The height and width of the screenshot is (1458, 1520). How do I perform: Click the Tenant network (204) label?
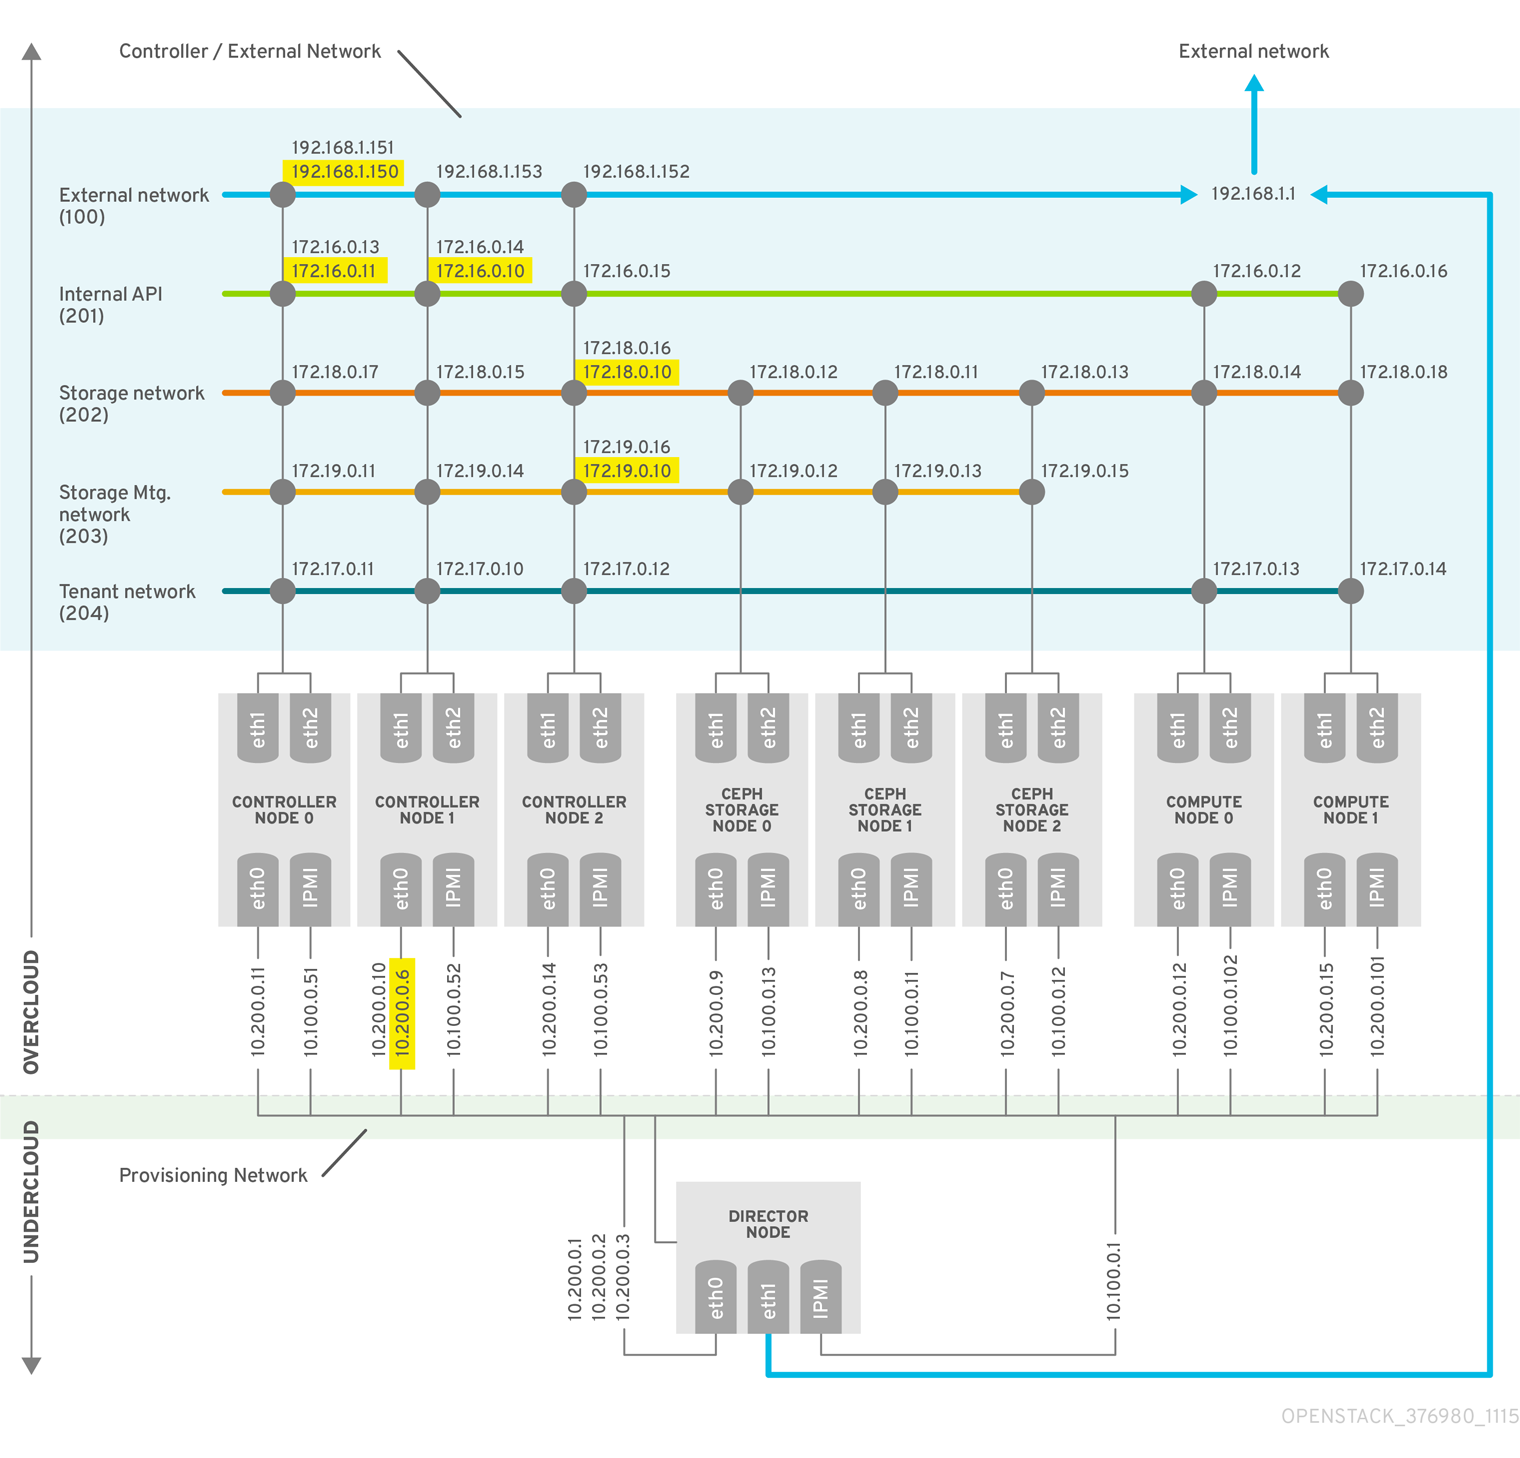(x=127, y=602)
